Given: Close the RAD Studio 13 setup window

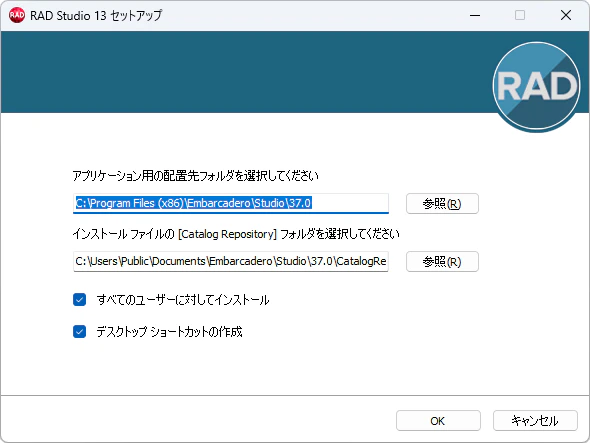Looking at the screenshot, I should pos(566,15).
